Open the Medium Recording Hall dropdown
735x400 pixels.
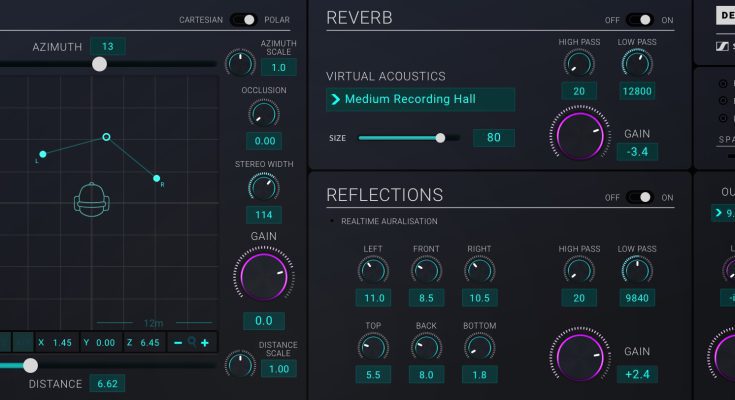click(421, 99)
